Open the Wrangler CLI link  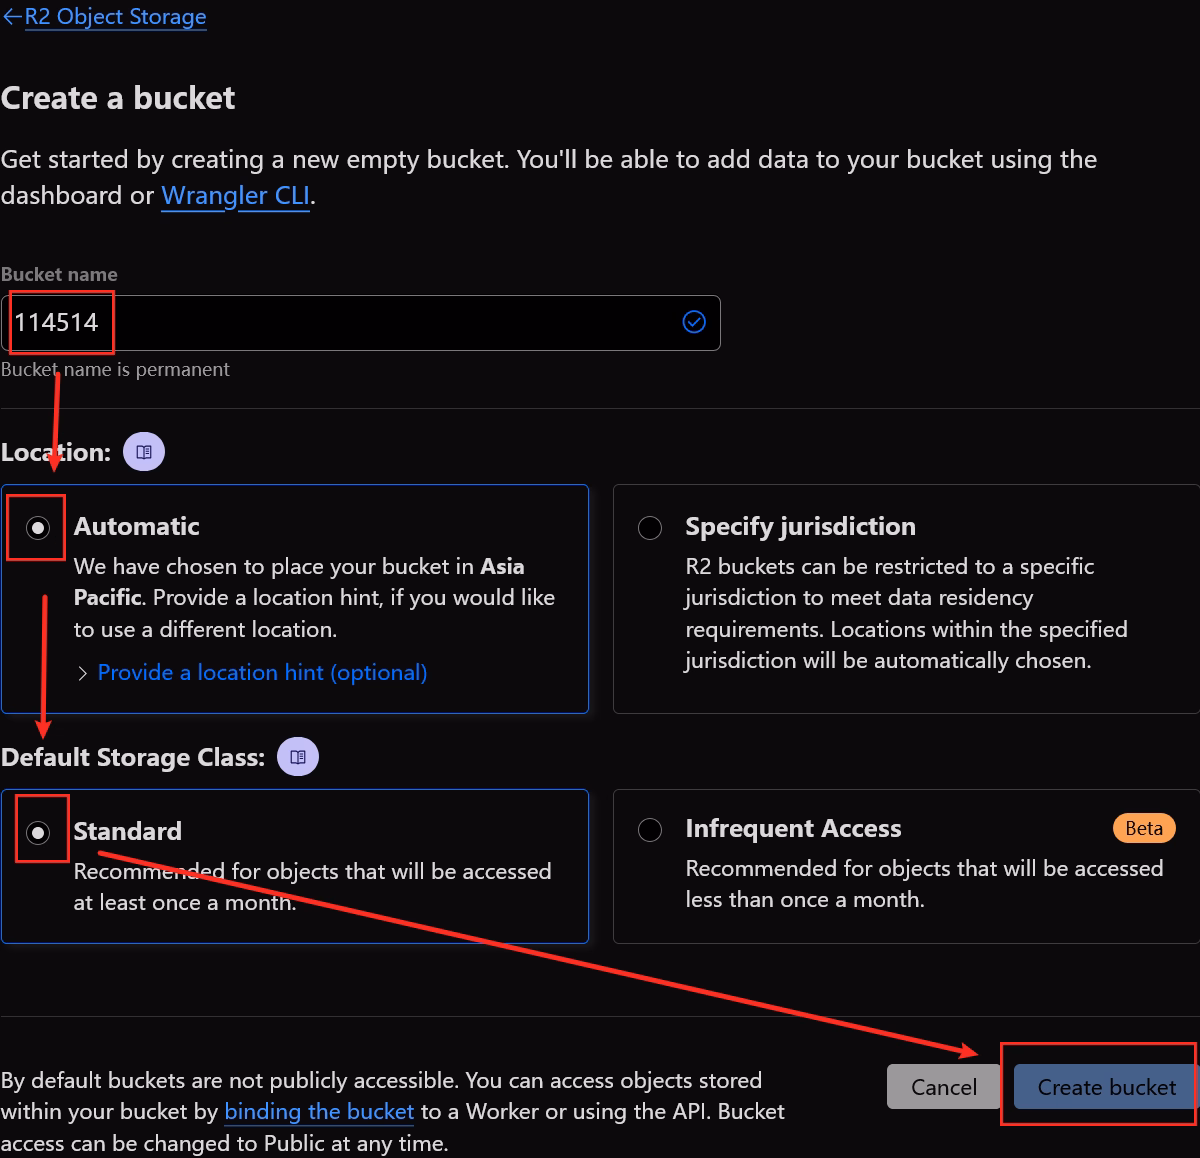[235, 195]
